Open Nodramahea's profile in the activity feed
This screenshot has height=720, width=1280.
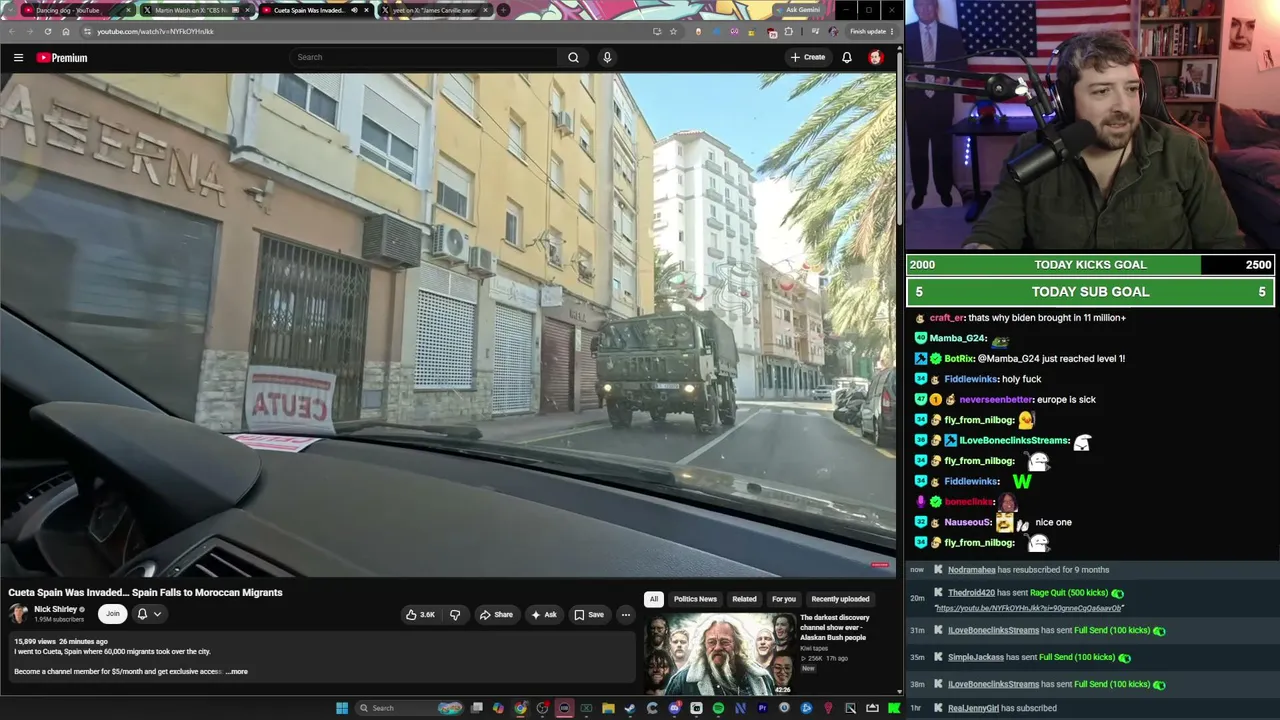pyautogui.click(x=971, y=570)
